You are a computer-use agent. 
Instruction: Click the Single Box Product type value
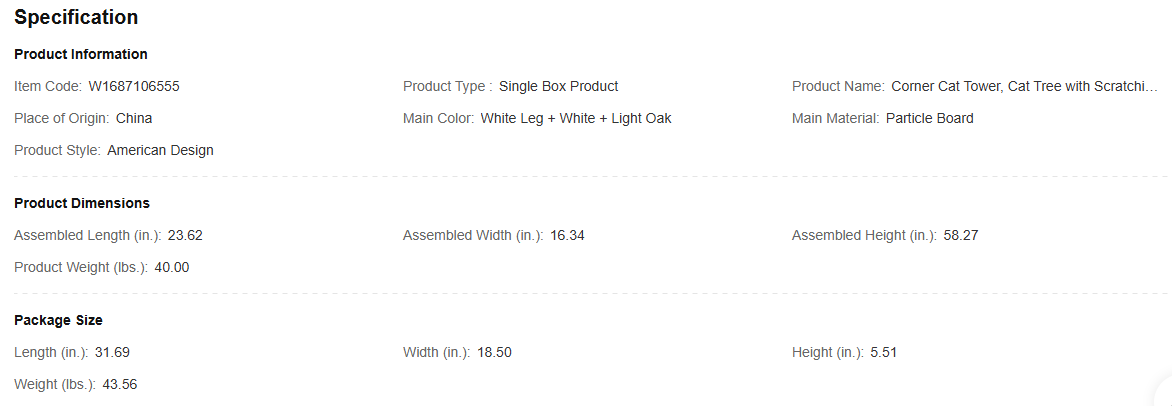point(558,86)
